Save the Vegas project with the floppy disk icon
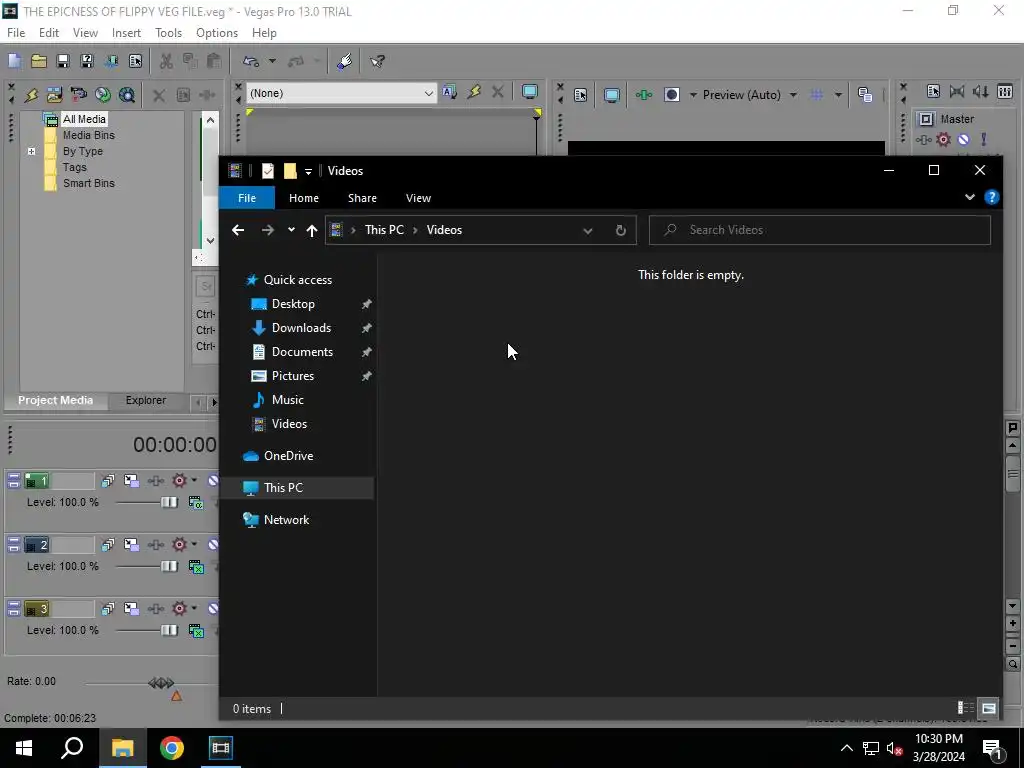Screen dimensions: 1024x768 click(63, 61)
